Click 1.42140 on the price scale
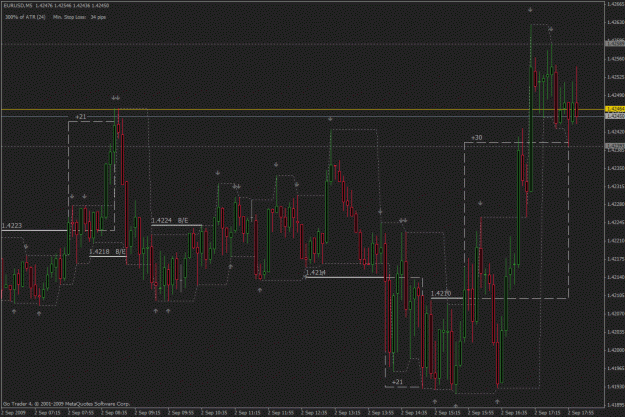This screenshot has height=417, width=625. click(x=616, y=277)
